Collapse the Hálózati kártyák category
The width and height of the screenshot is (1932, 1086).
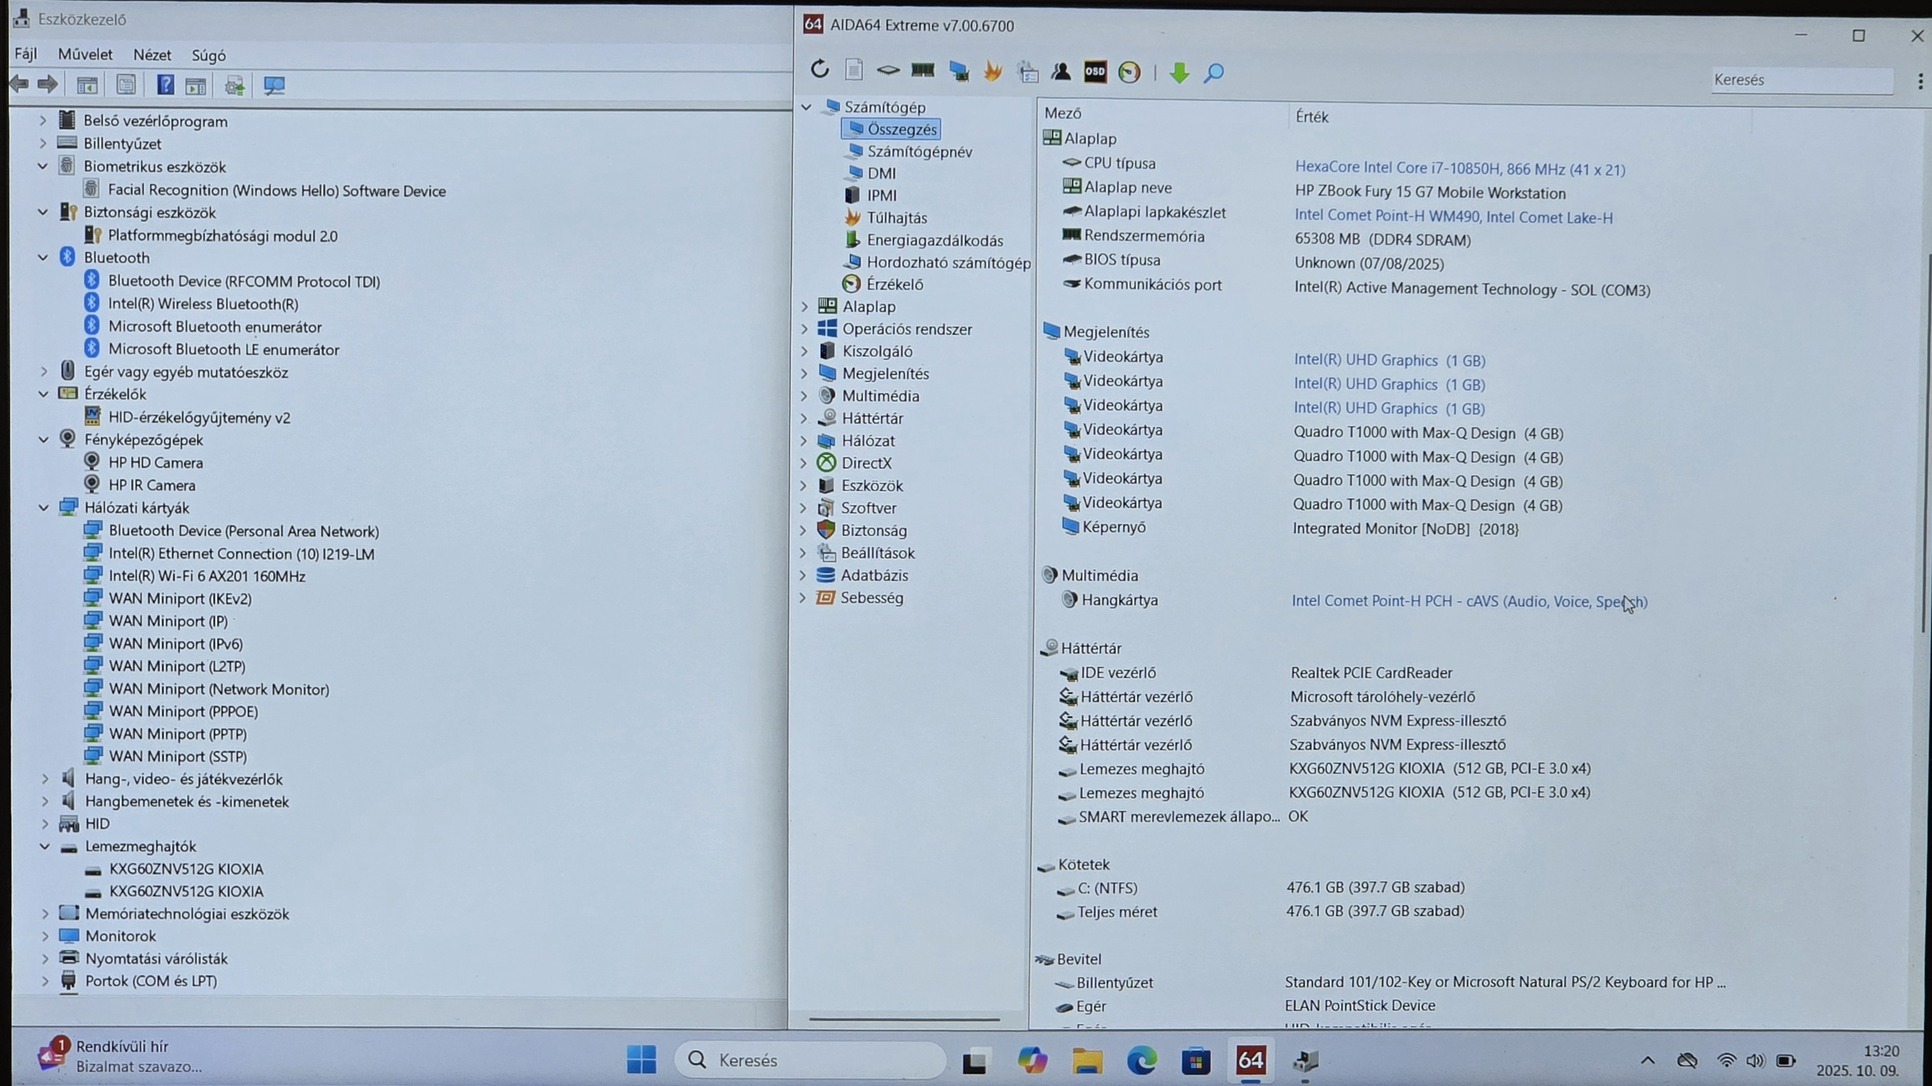(x=44, y=508)
